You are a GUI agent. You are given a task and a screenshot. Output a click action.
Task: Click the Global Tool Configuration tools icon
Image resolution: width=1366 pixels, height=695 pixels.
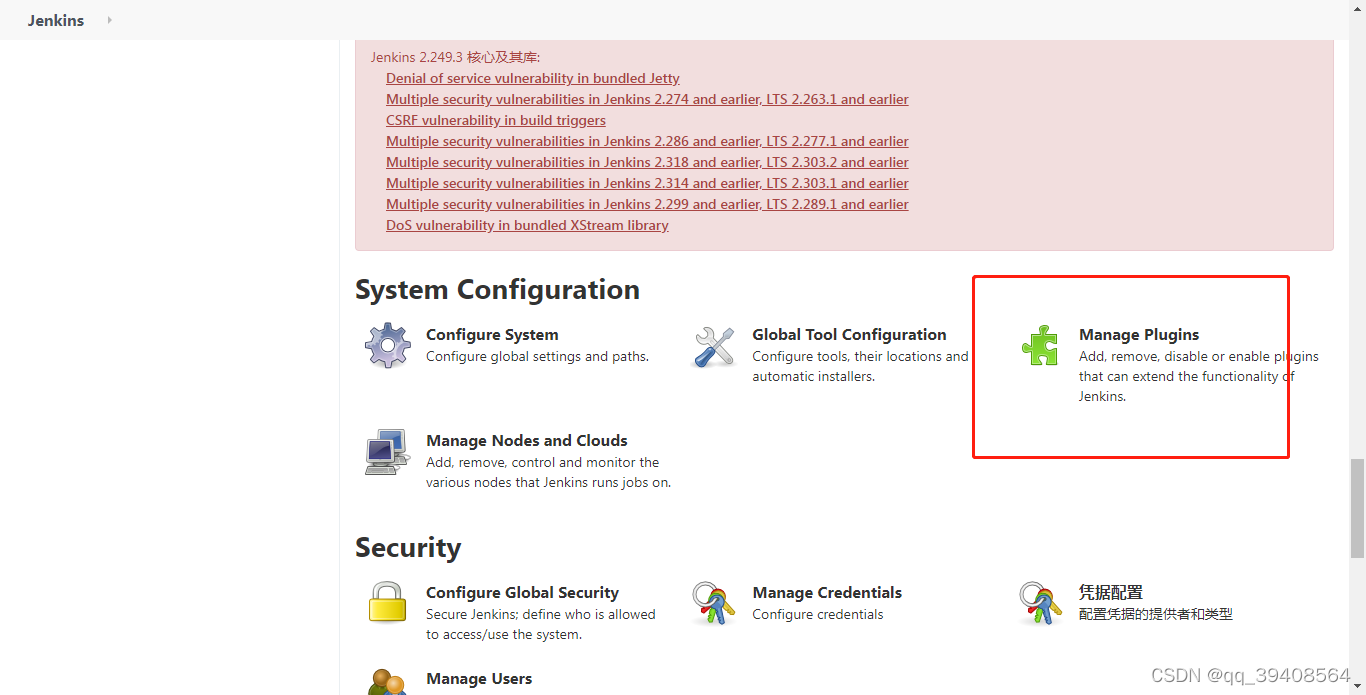coord(714,346)
